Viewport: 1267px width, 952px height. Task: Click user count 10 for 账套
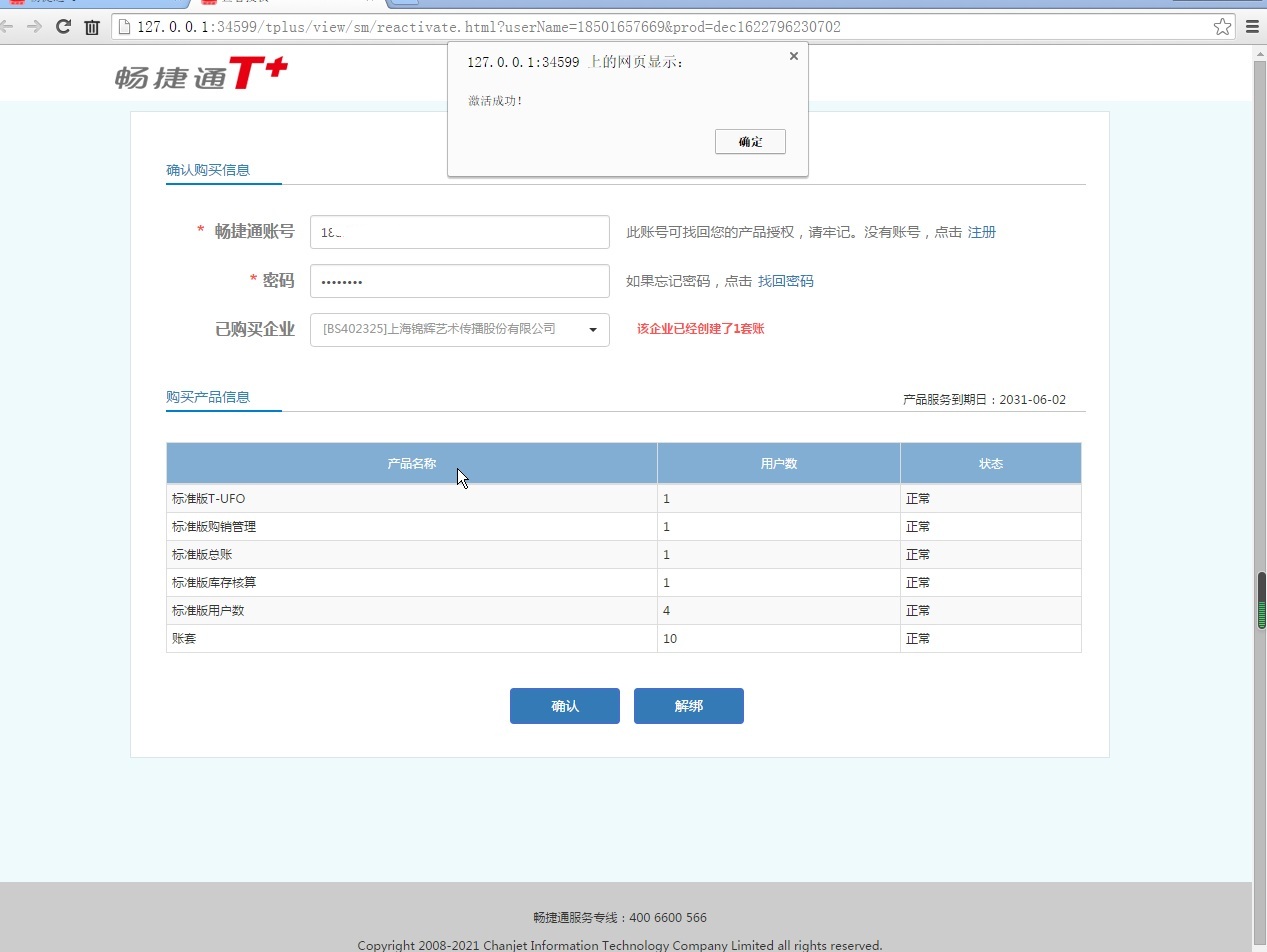[x=670, y=638]
